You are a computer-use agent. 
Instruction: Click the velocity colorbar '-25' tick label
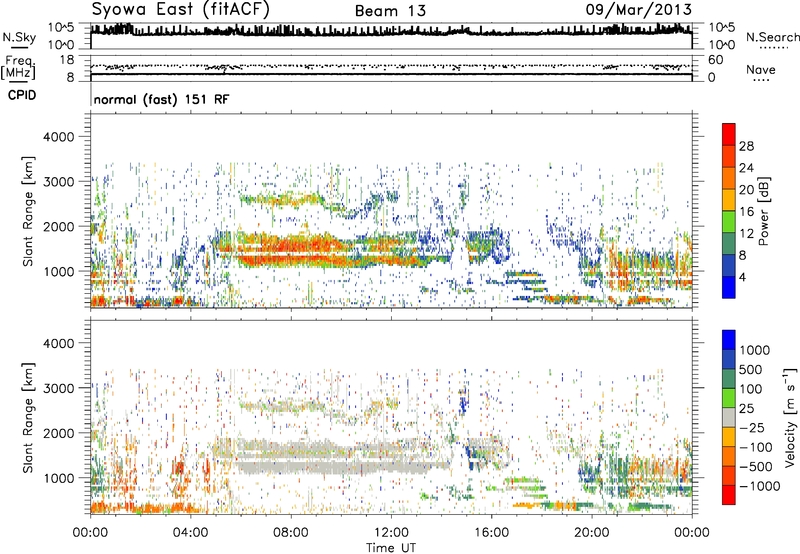752,427
